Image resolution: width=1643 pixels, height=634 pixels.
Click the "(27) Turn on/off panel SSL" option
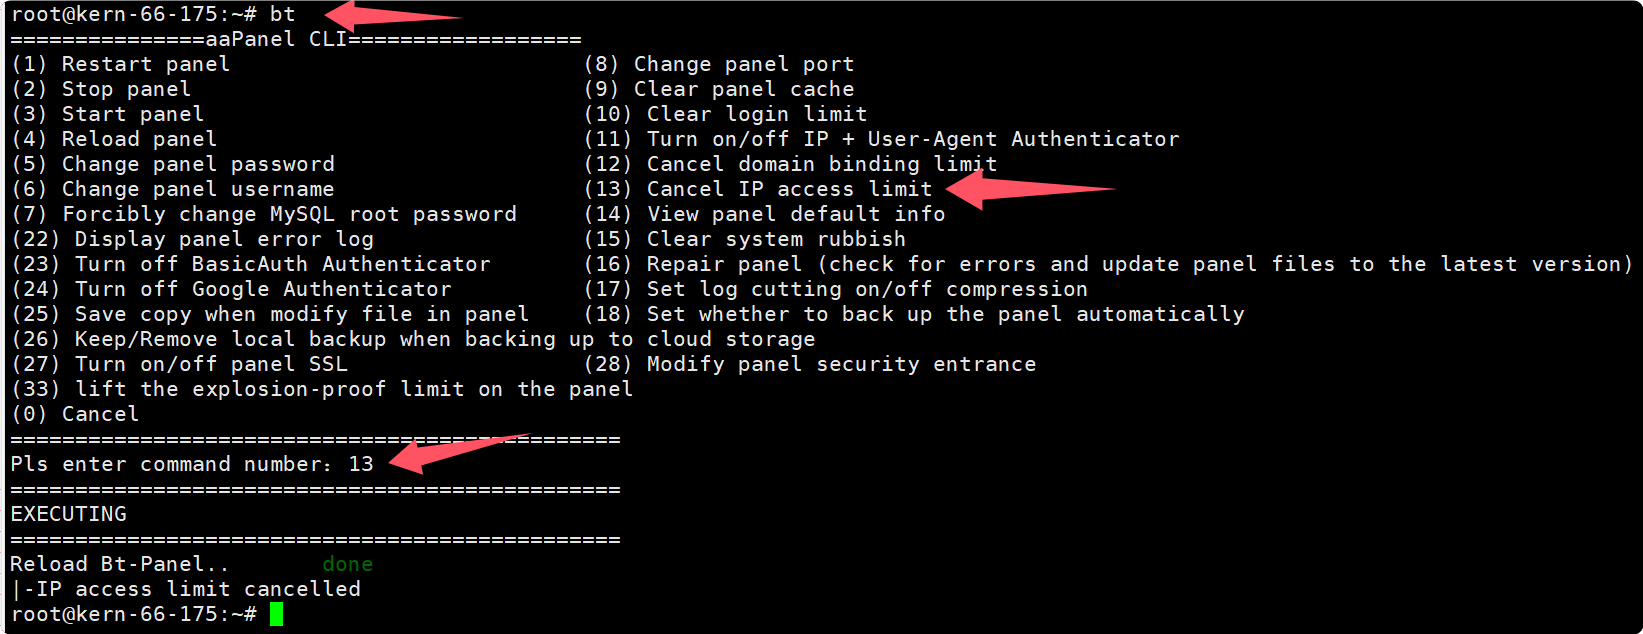click(180, 364)
